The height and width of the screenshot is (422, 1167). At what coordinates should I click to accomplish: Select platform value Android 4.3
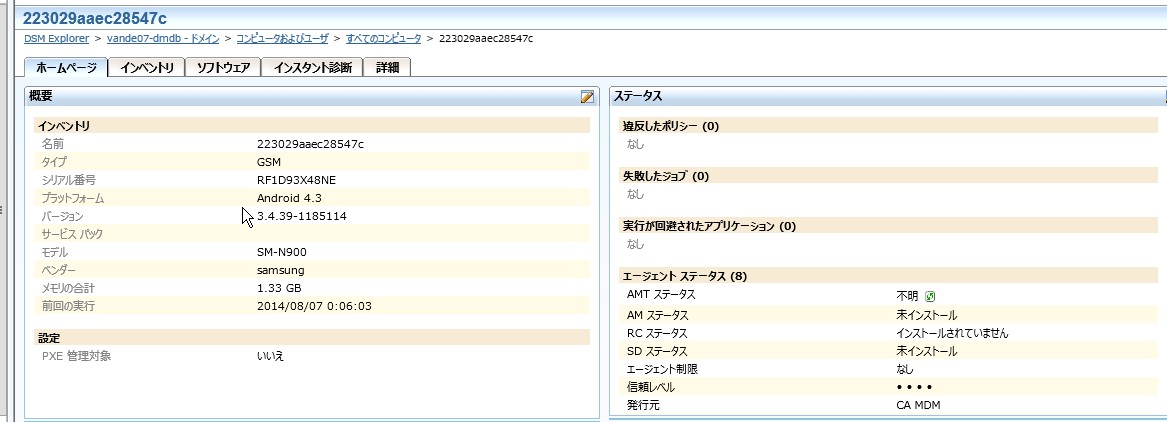click(289, 198)
